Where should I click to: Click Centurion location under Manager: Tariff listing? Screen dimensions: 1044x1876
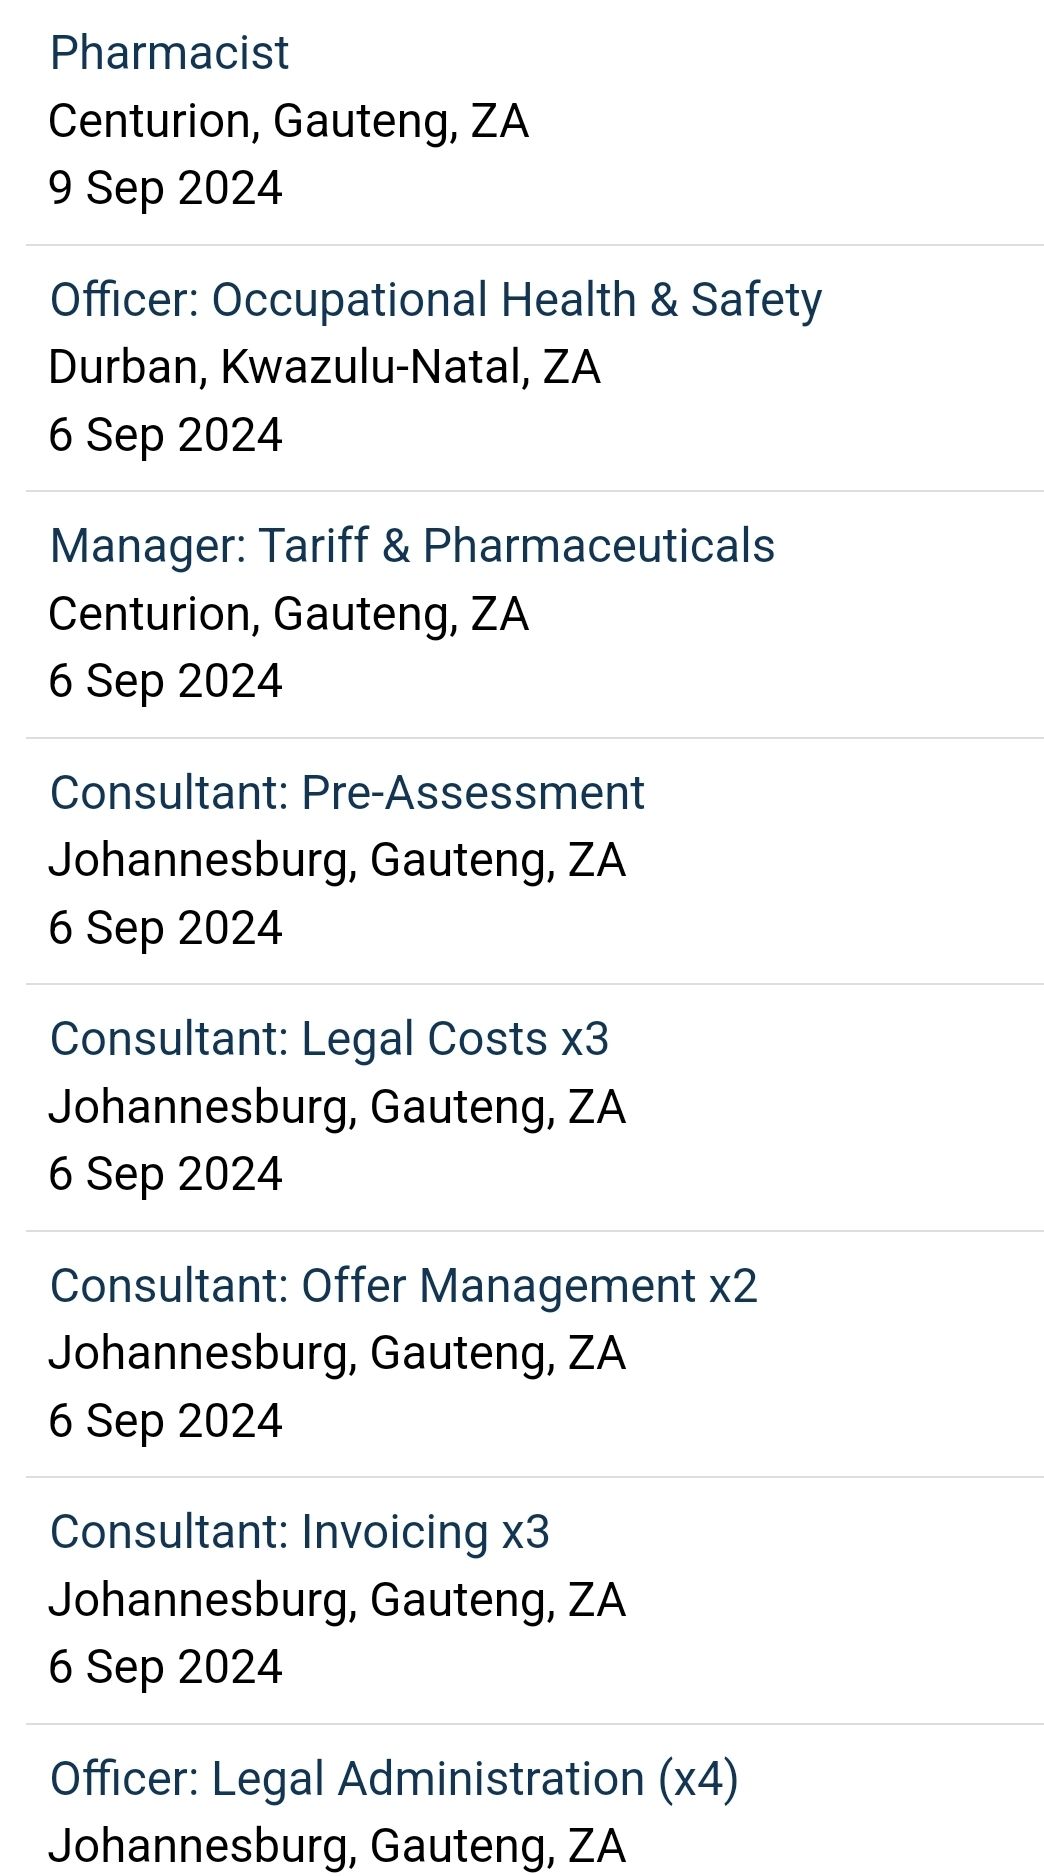click(288, 614)
